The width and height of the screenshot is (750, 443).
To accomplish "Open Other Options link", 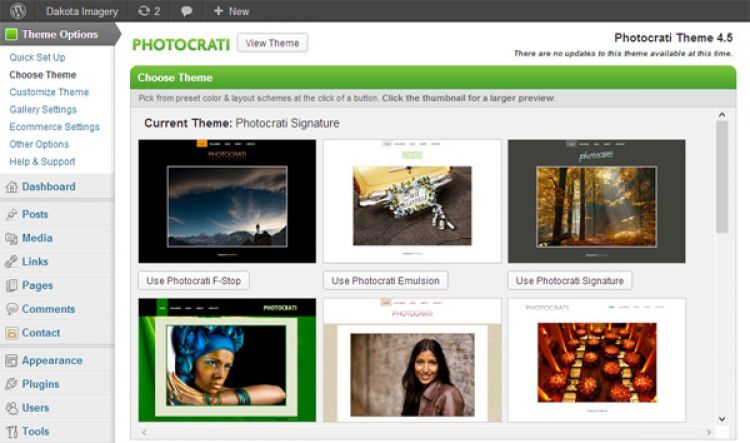I will pyautogui.click(x=39, y=144).
